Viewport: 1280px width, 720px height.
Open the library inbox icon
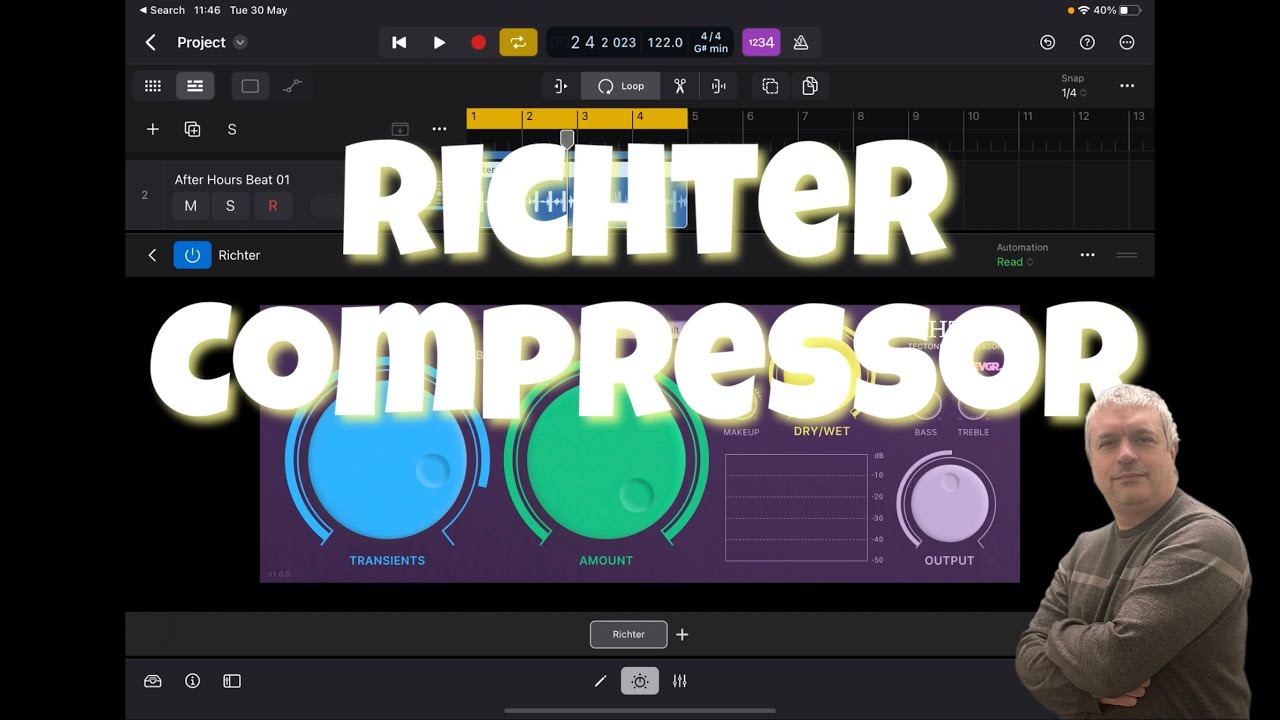tap(153, 681)
